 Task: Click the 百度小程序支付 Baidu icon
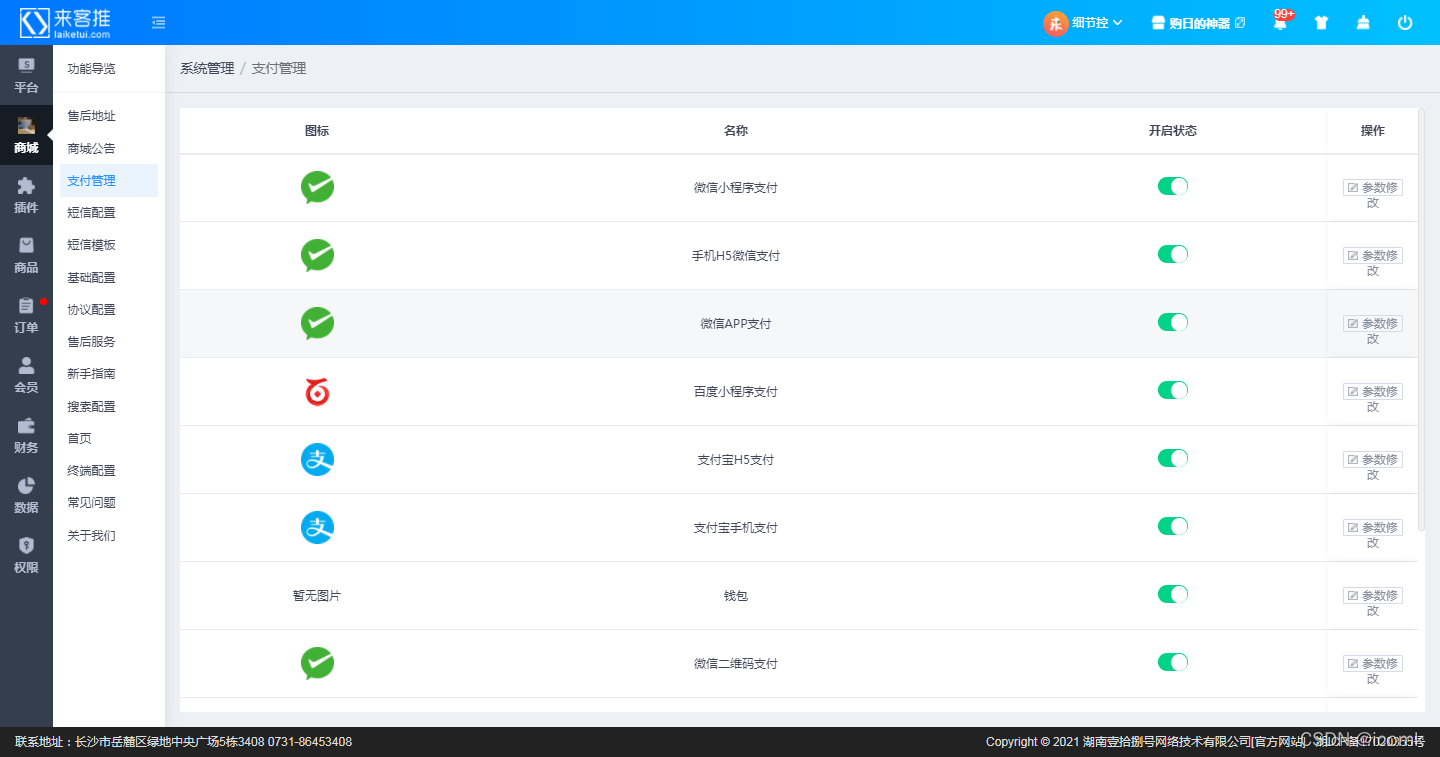pyautogui.click(x=317, y=391)
